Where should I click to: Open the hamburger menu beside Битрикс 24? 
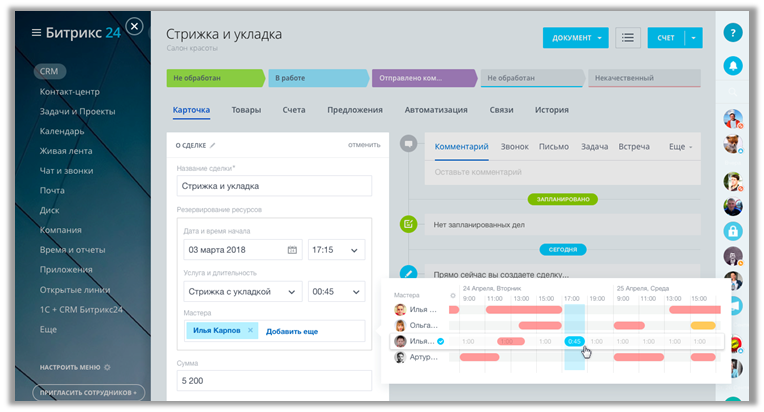tap(37, 32)
